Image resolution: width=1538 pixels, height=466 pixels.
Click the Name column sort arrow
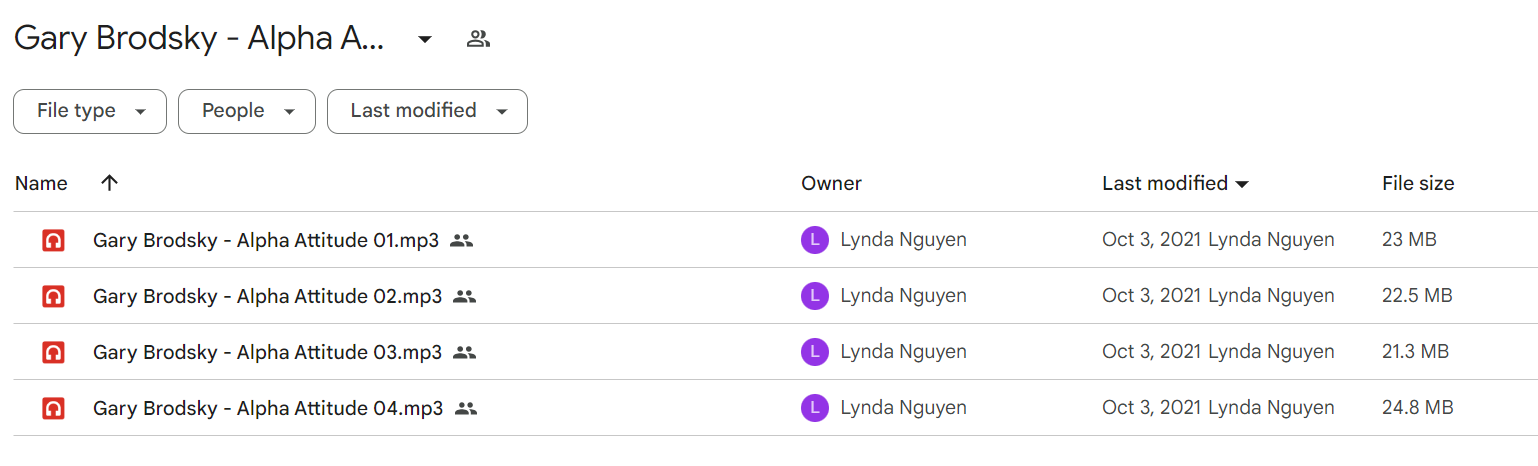[110, 183]
